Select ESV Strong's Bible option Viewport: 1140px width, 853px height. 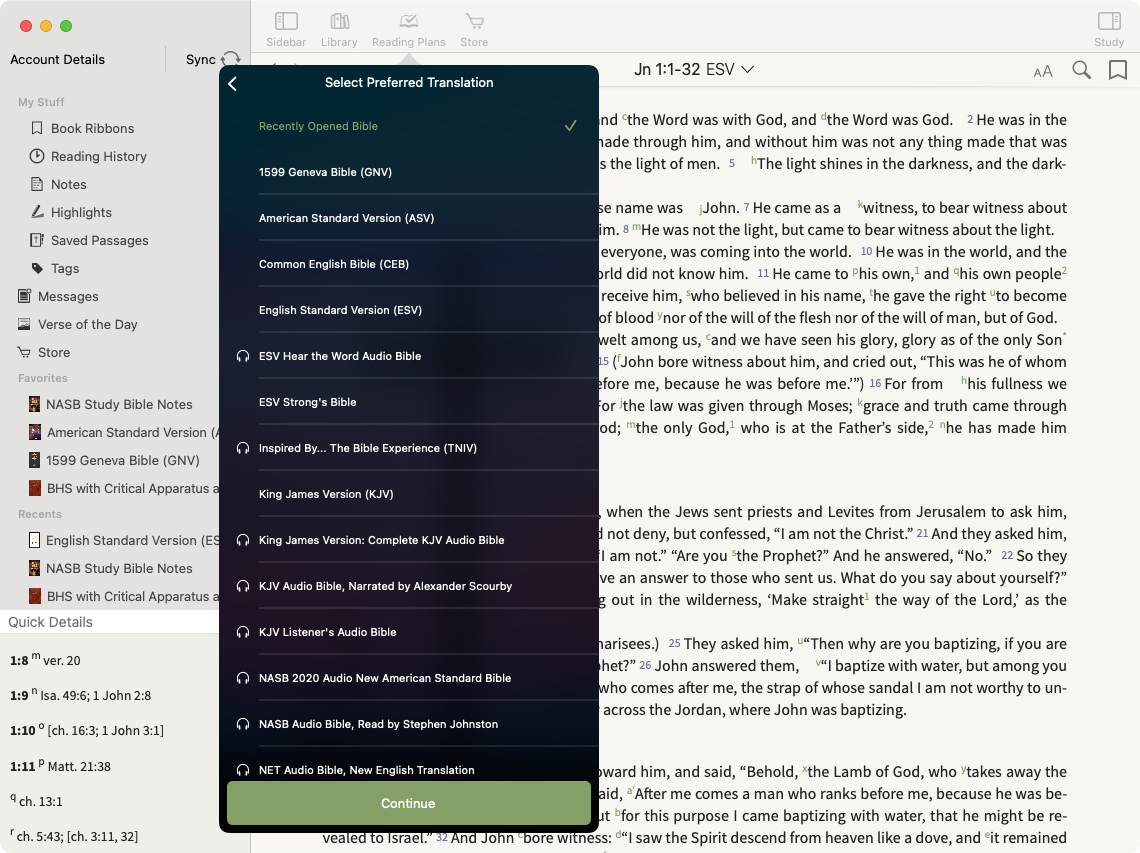[409, 402]
